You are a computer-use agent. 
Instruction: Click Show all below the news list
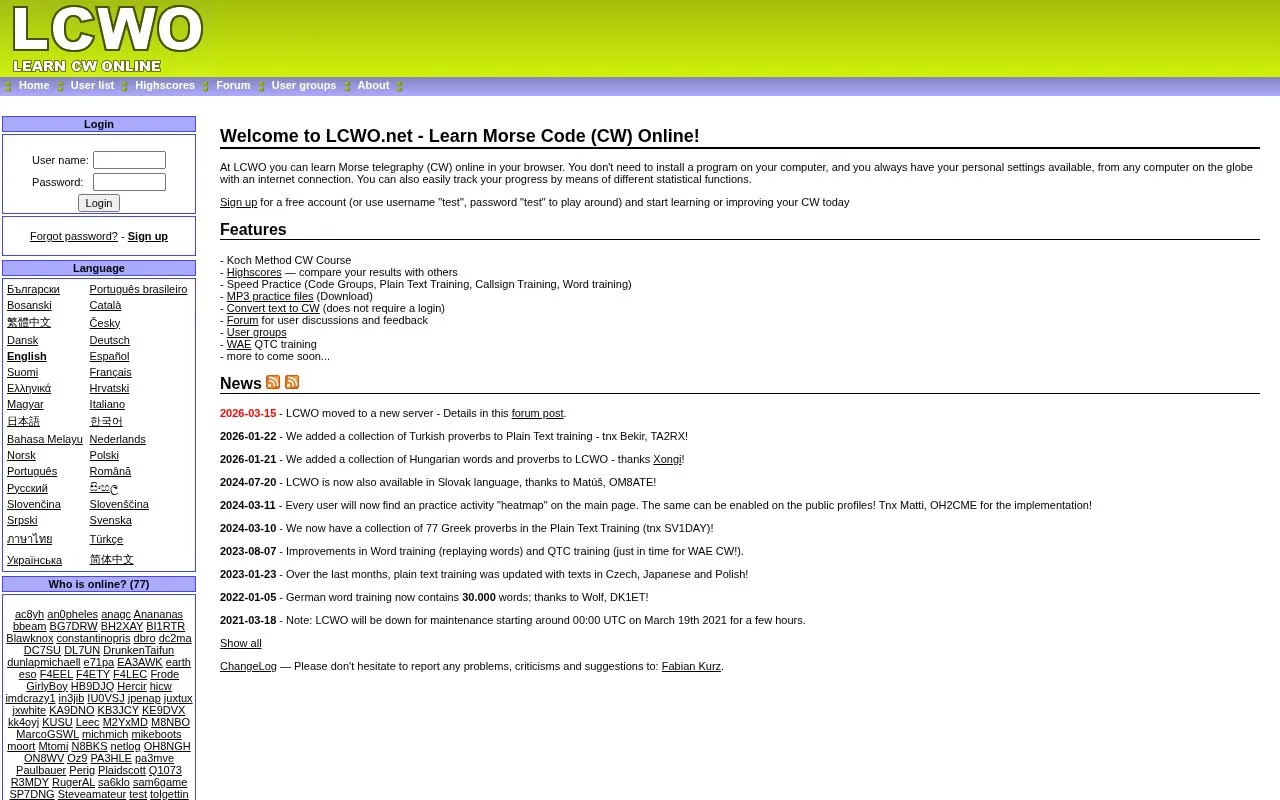[241, 643]
